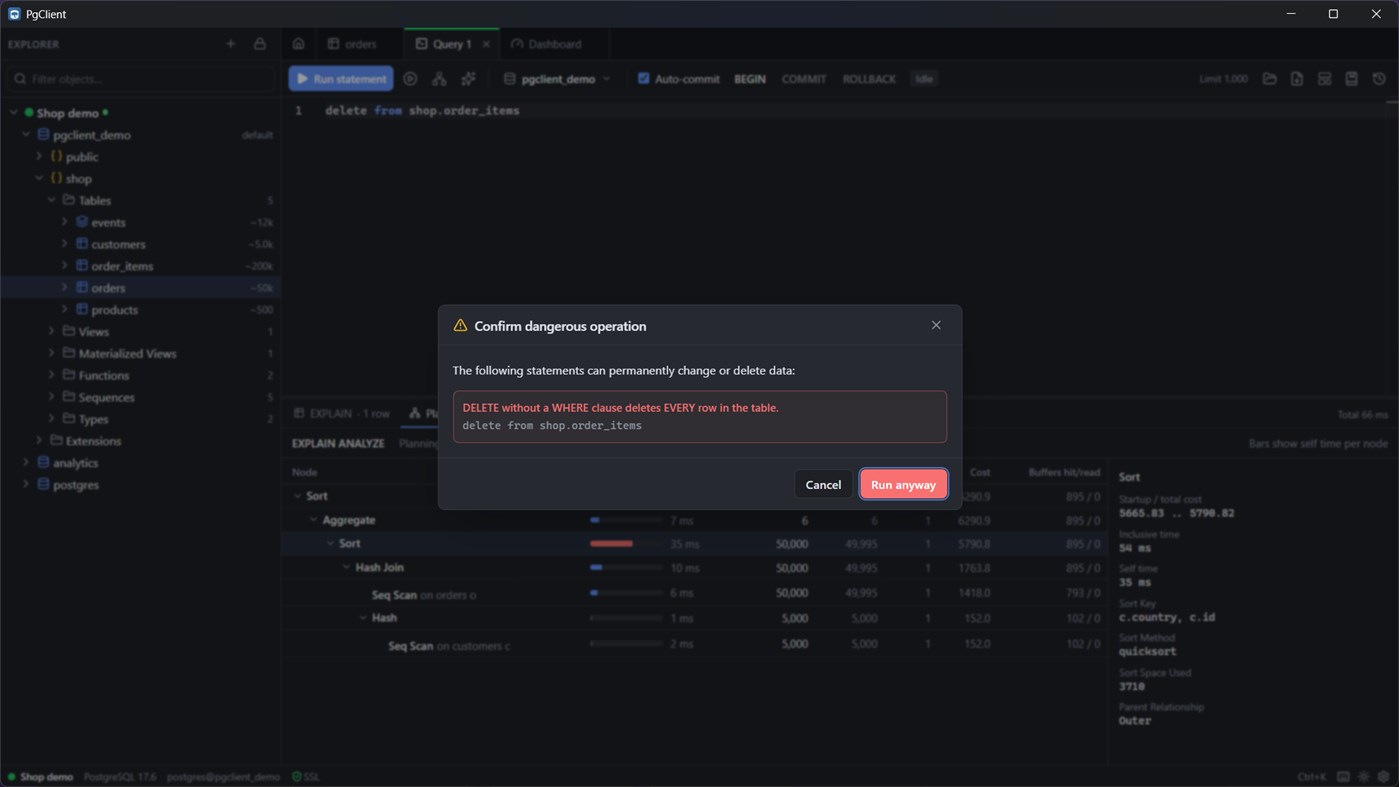This screenshot has width=1399, height=787.
Task: Expand the Views folder
Action: 52,331
